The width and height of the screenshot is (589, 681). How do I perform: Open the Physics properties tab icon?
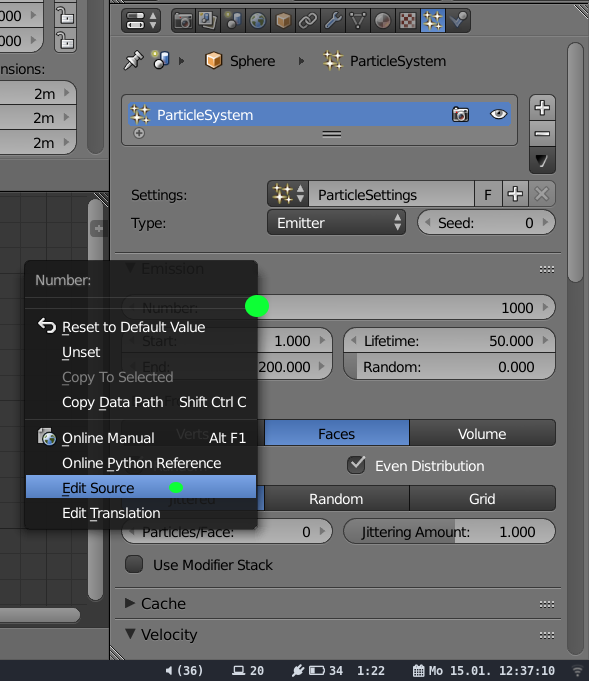click(x=458, y=20)
